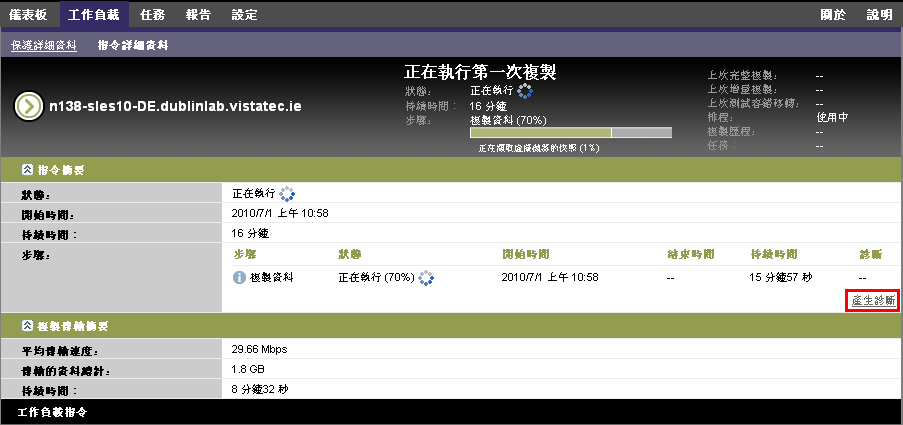
Task: Open the 說明 help menu
Action: pyautogui.click(x=879, y=15)
